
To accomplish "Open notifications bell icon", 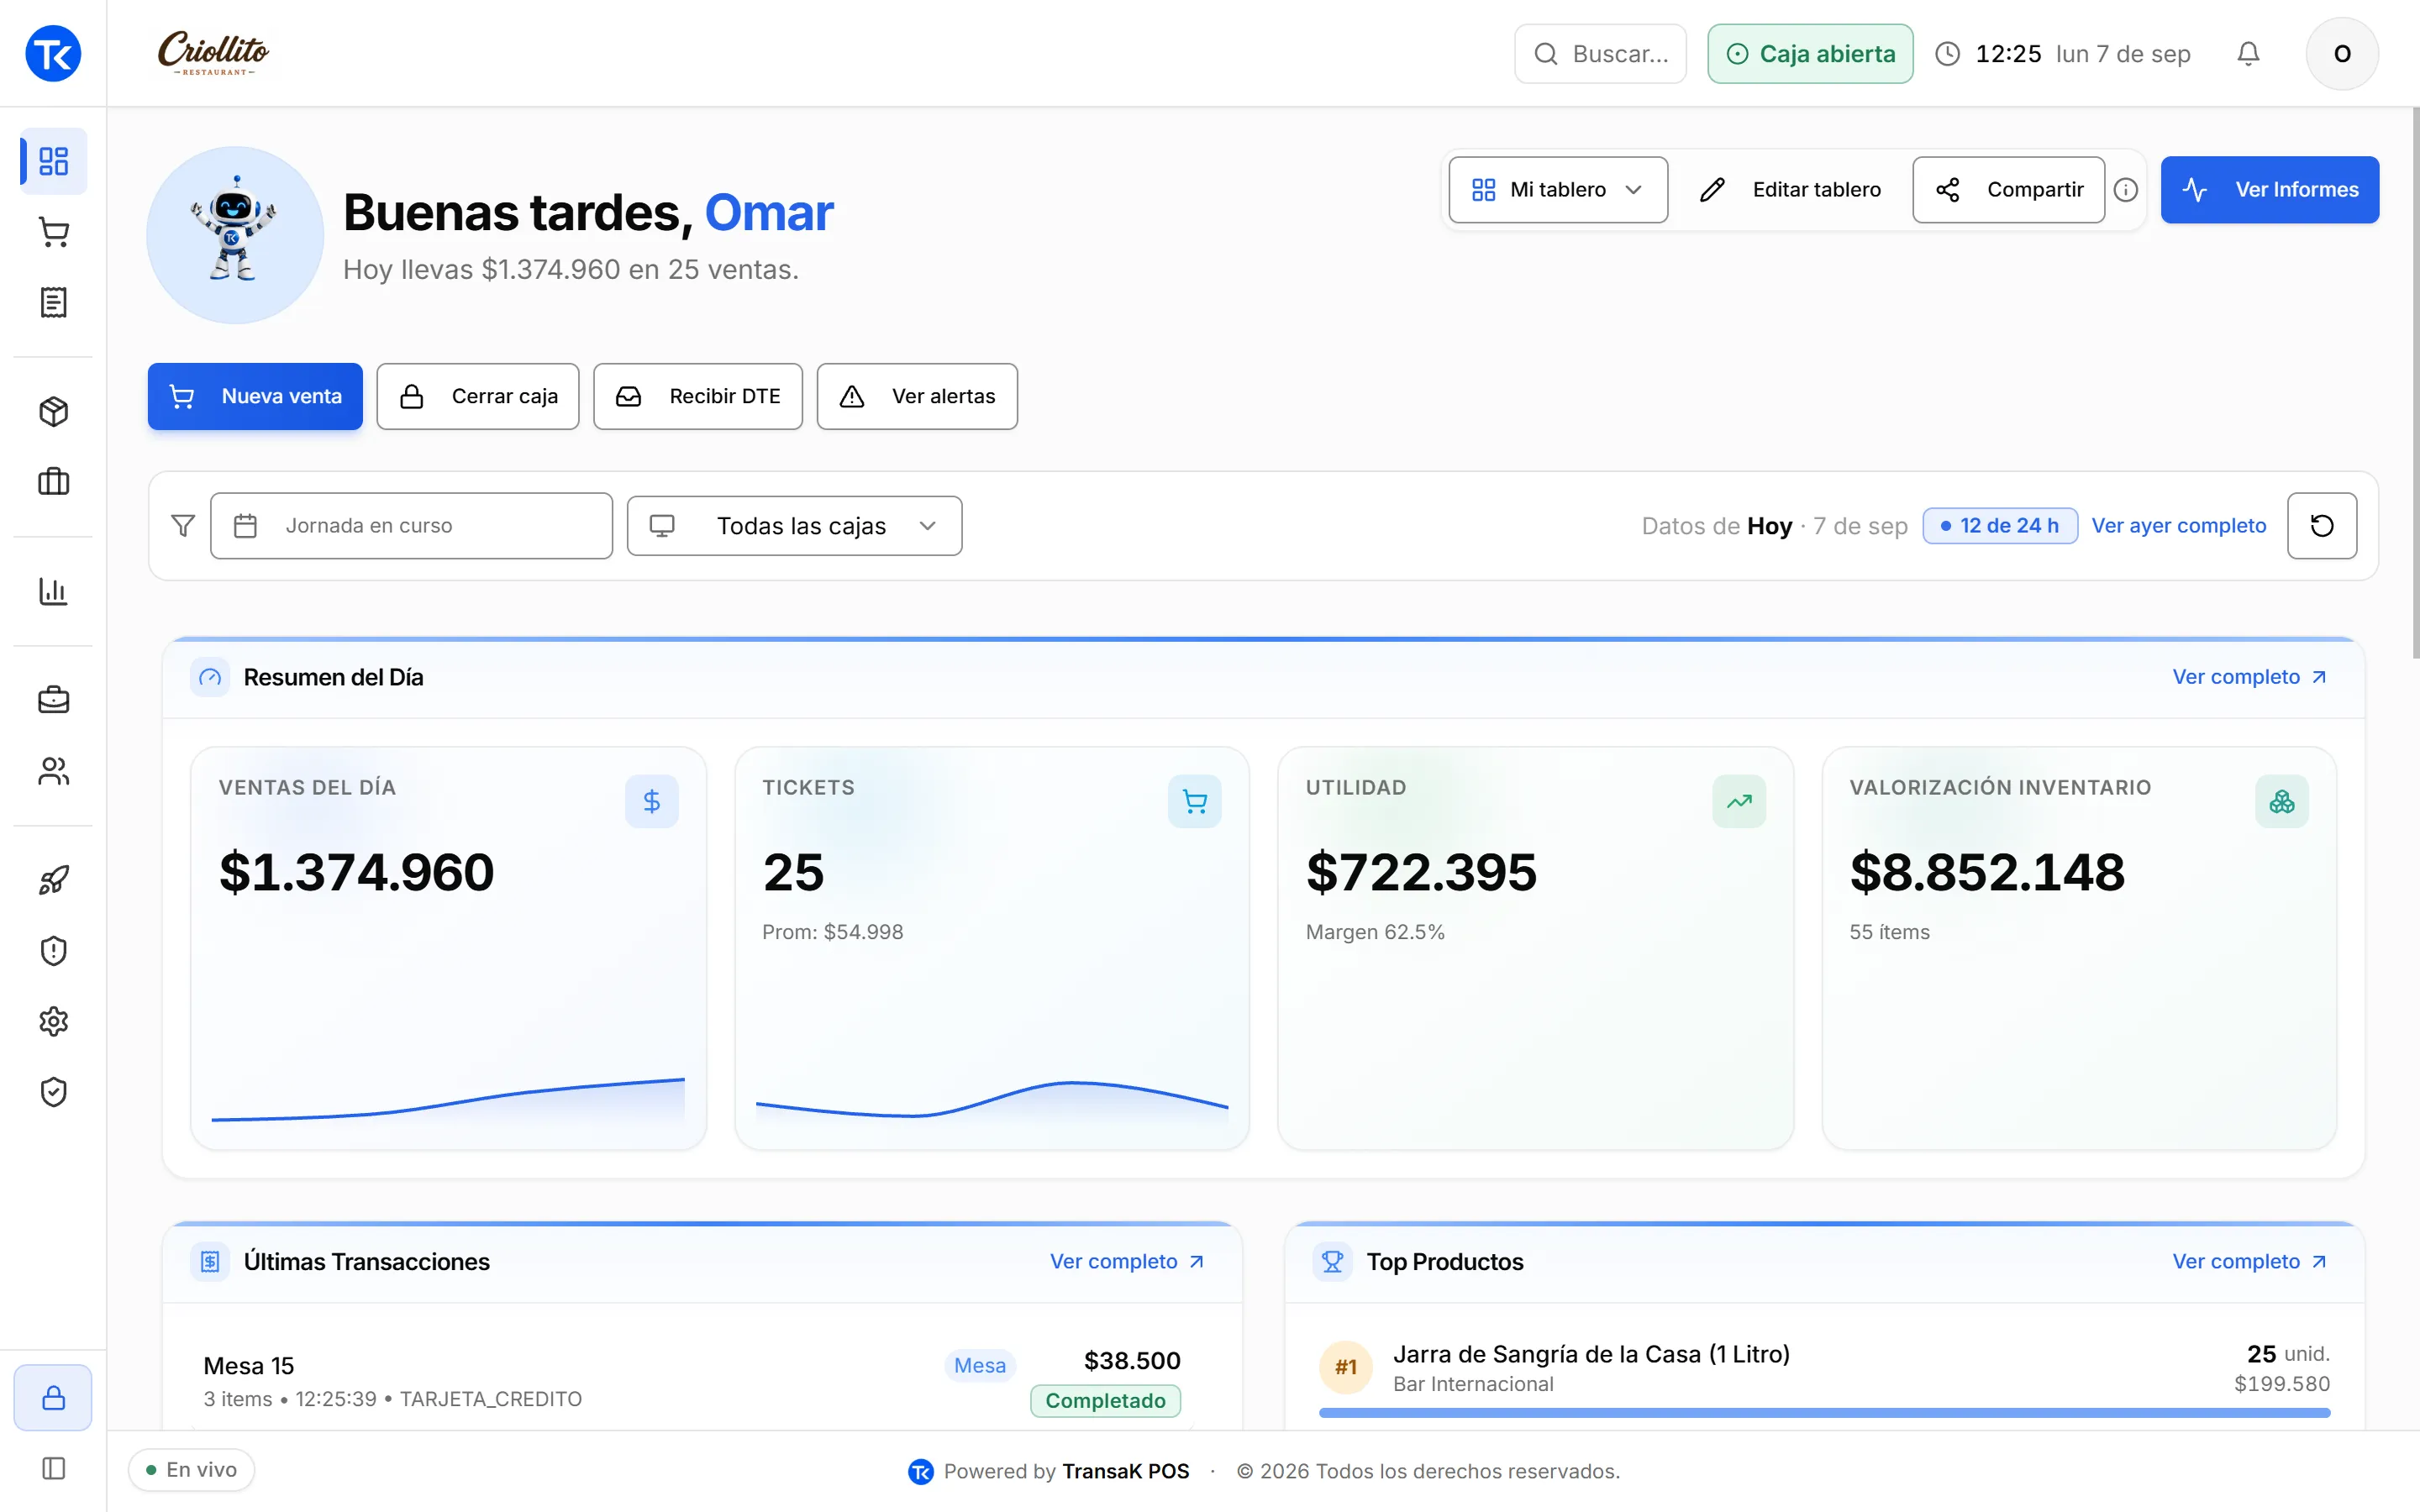I will (x=2248, y=54).
